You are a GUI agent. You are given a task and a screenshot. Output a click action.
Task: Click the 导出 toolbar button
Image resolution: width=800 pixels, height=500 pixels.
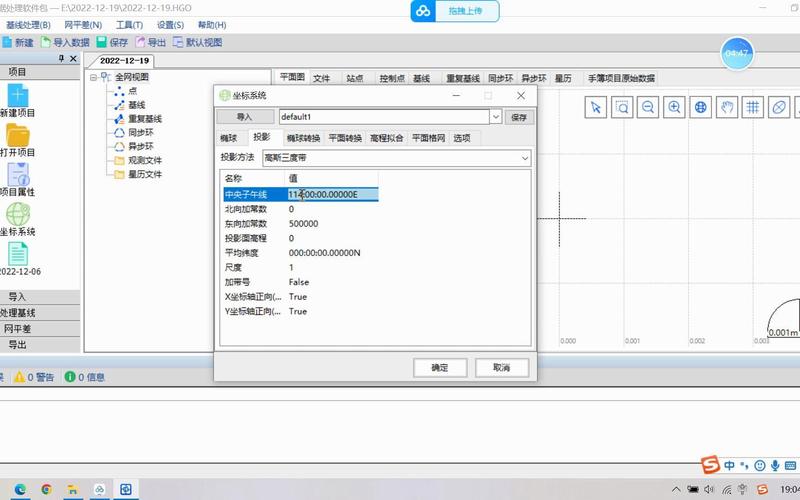[151, 42]
